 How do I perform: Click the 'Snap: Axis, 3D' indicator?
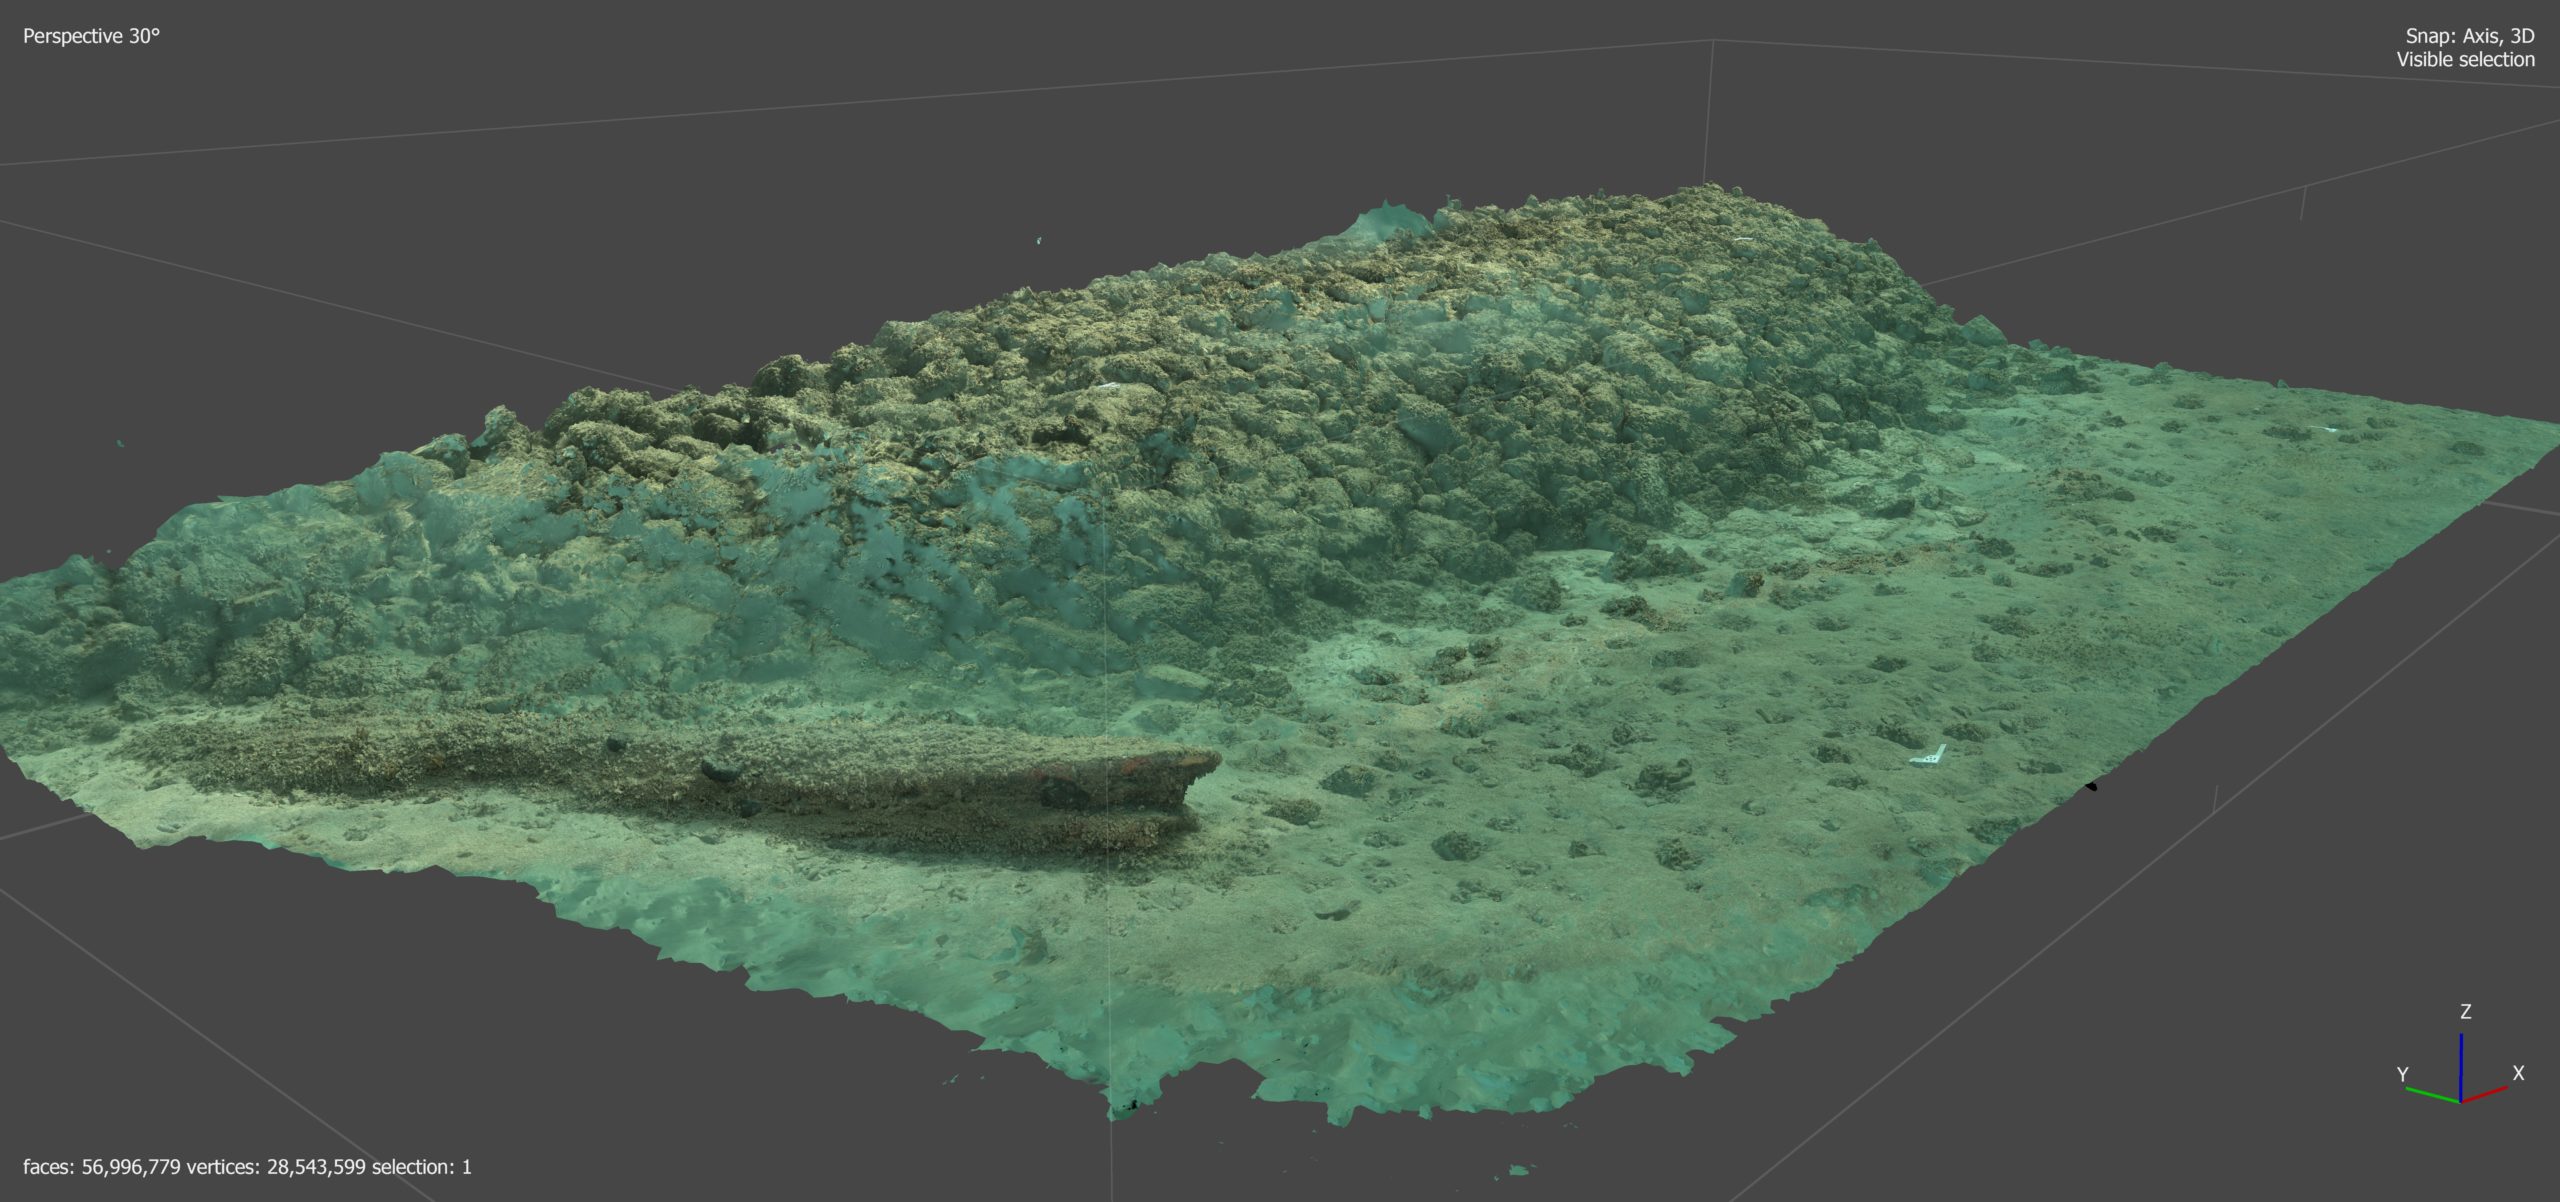click(2469, 36)
